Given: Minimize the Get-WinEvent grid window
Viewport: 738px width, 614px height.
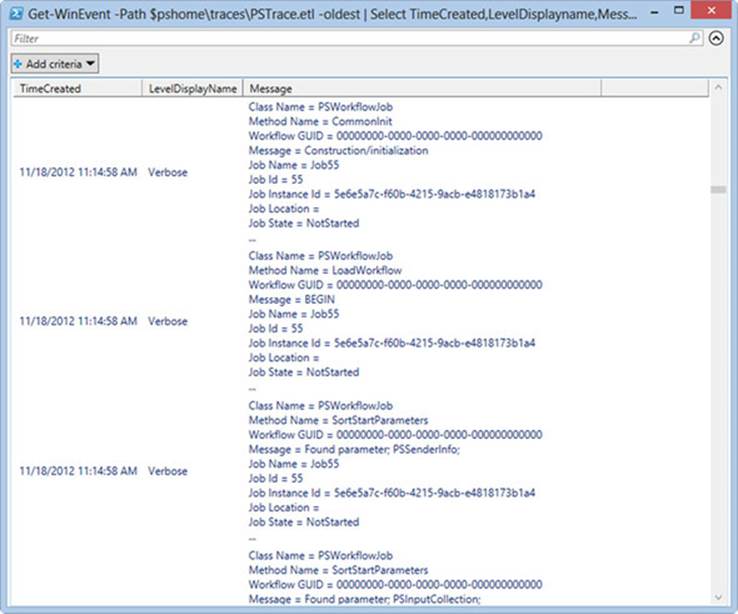Looking at the screenshot, I should [x=654, y=13].
